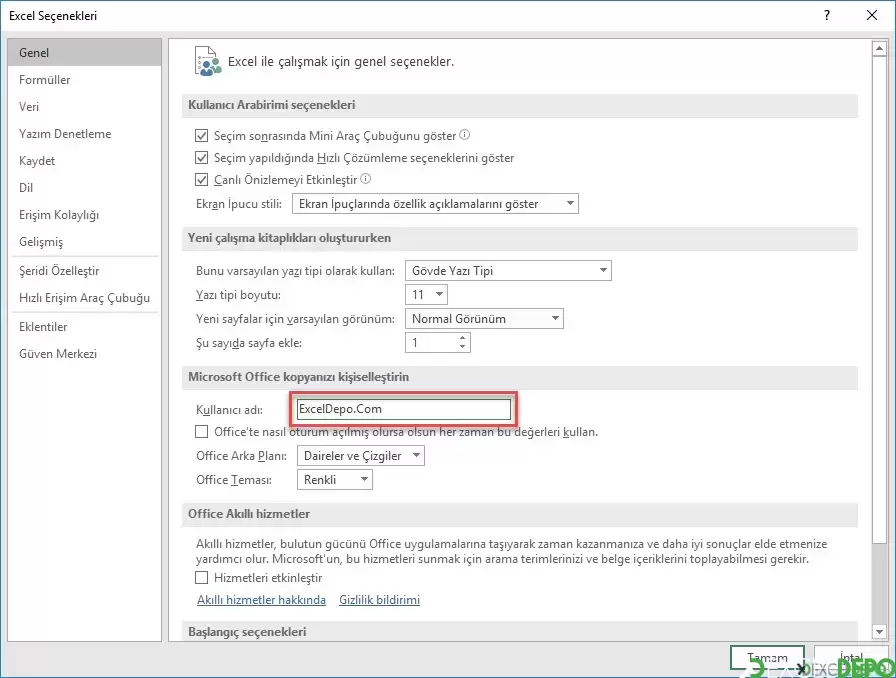Close the Excel Seçenekleri dialog
Viewport: 896px width, 678px height.
click(x=871, y=15)
